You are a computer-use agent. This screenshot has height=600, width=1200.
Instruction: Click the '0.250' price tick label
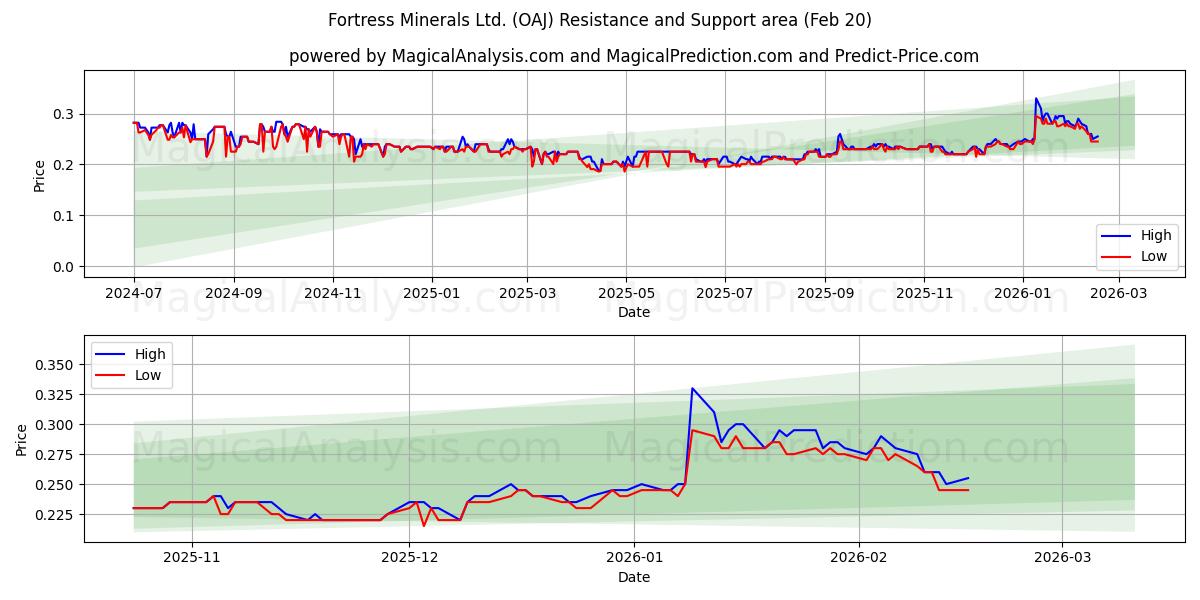pyautogui.click(x=56, y=485)
